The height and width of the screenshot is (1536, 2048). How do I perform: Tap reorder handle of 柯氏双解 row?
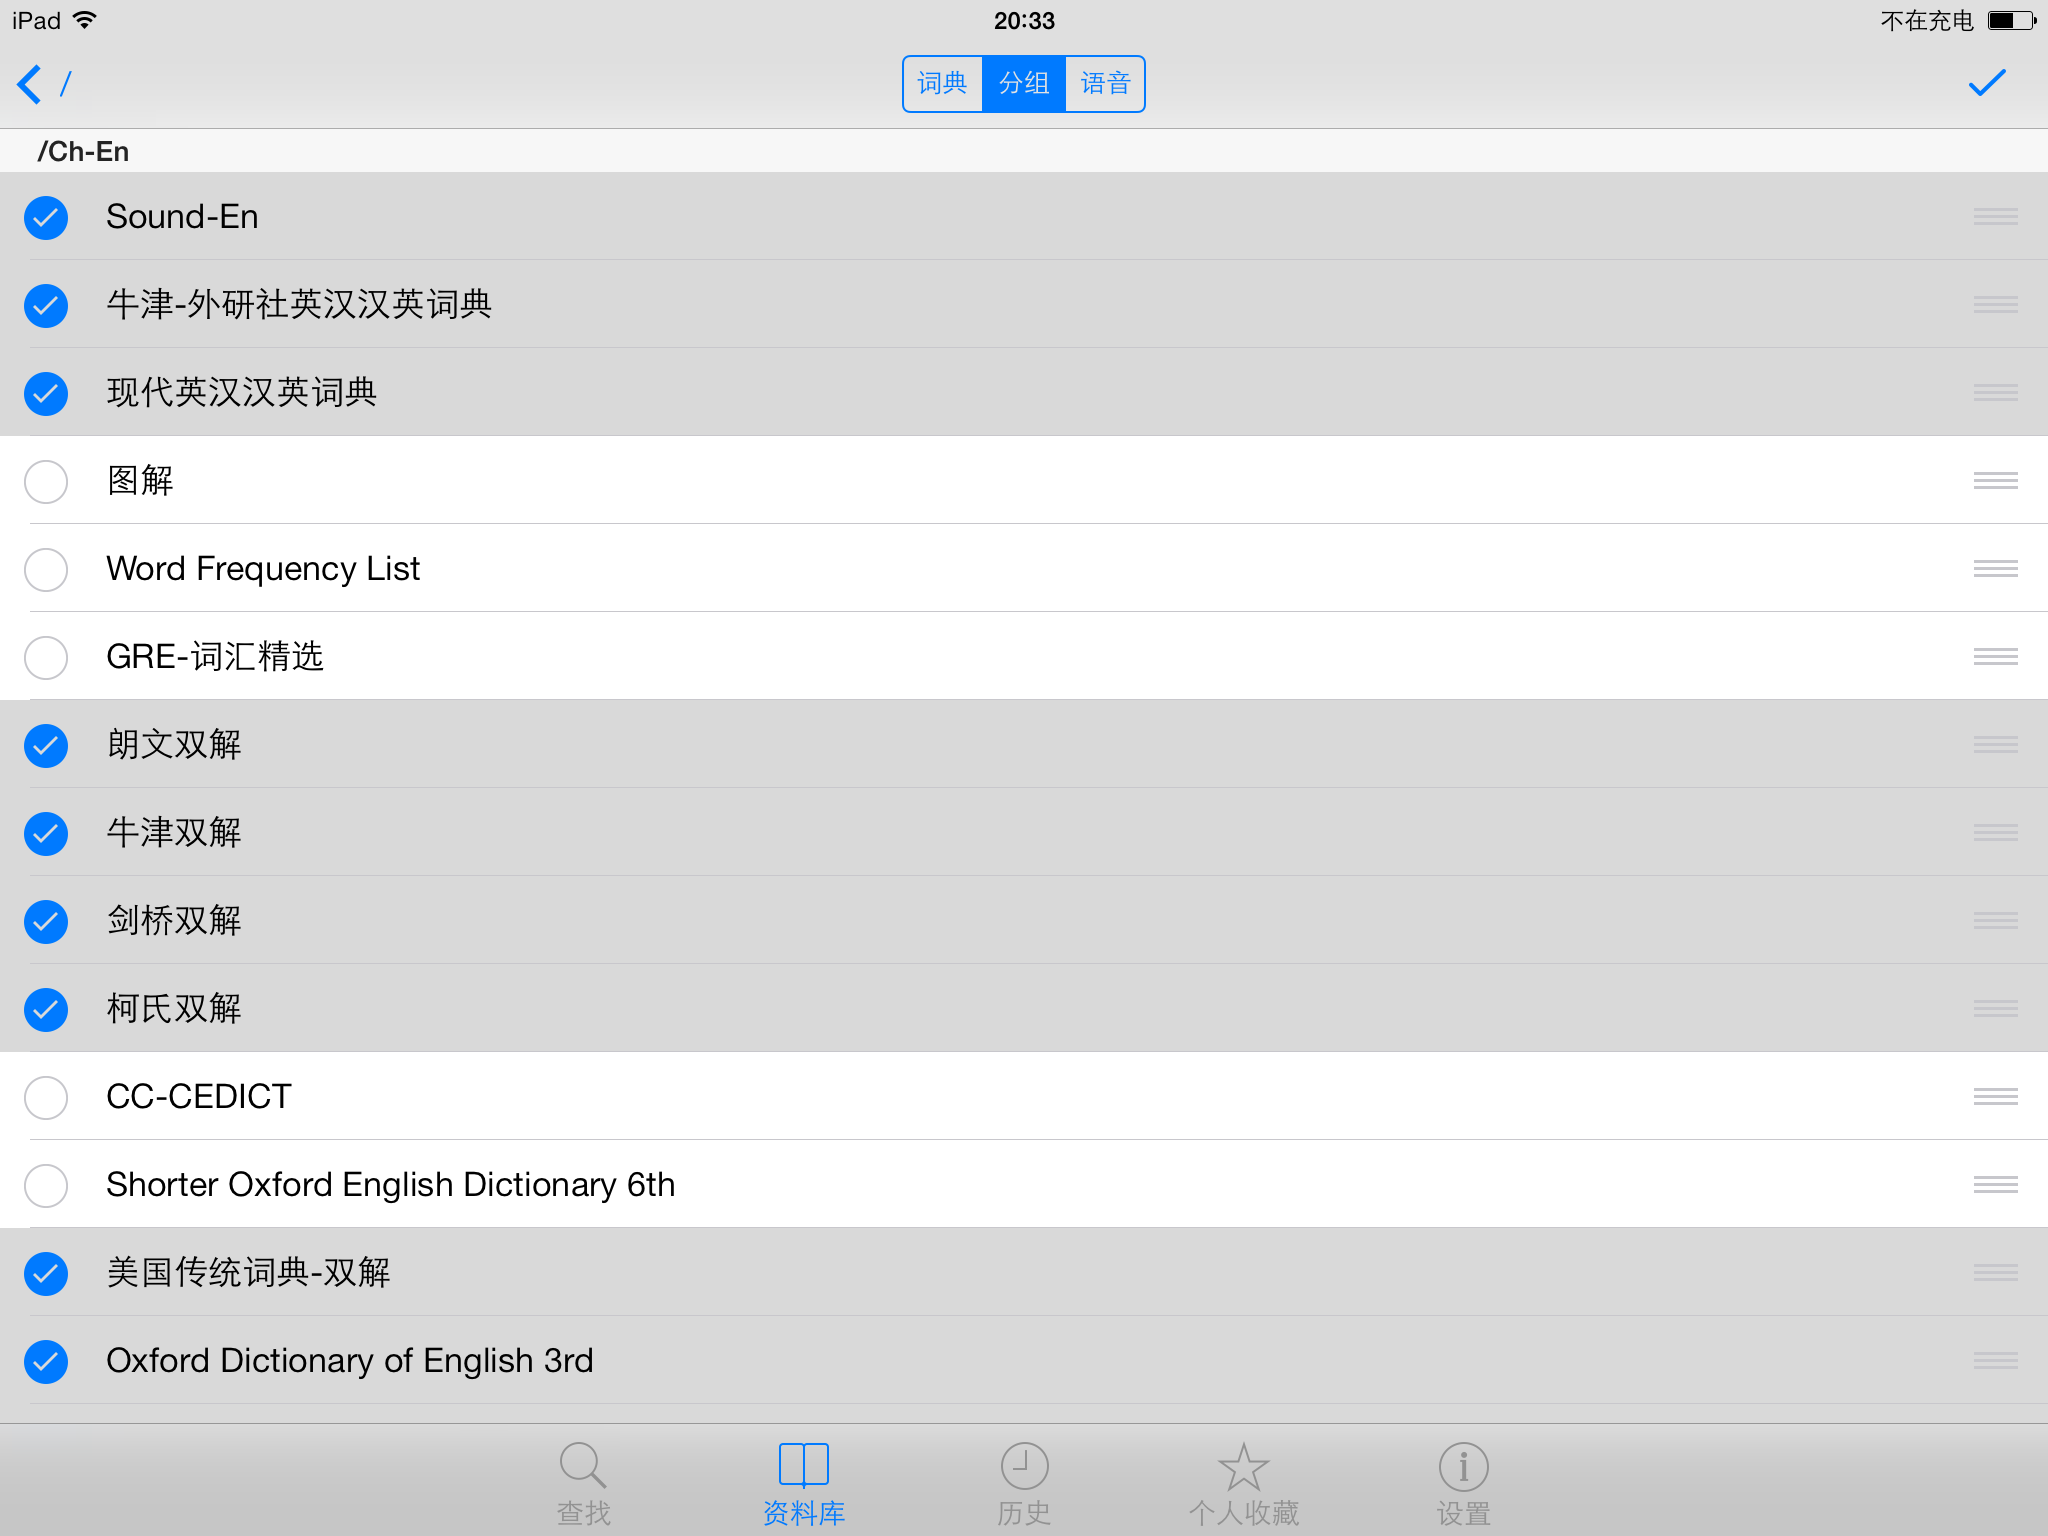(1995, 1009)
